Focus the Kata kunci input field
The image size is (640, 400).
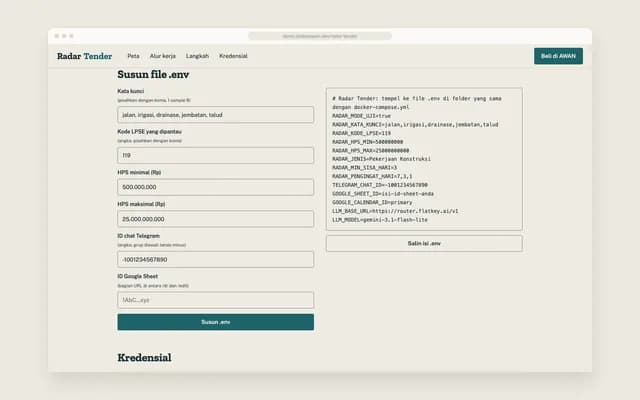[216, 115]
